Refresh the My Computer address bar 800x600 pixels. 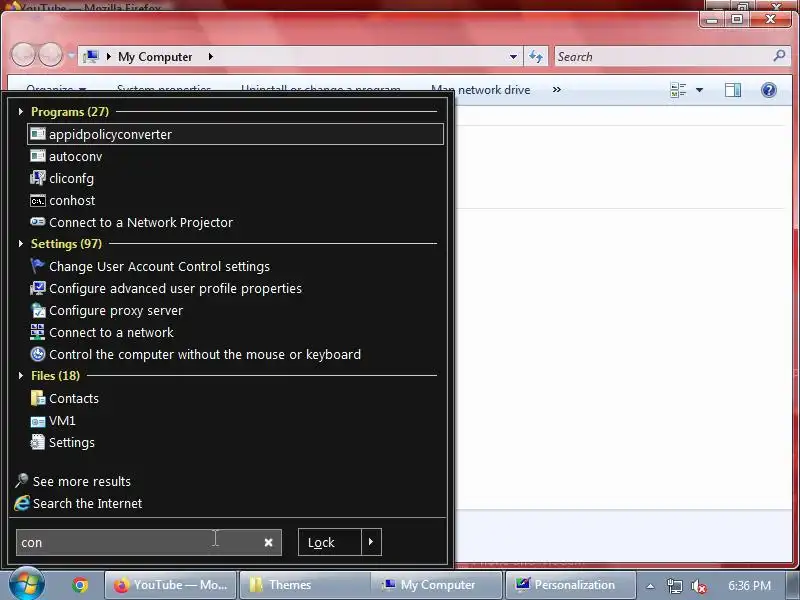click(x=536, y=56)
